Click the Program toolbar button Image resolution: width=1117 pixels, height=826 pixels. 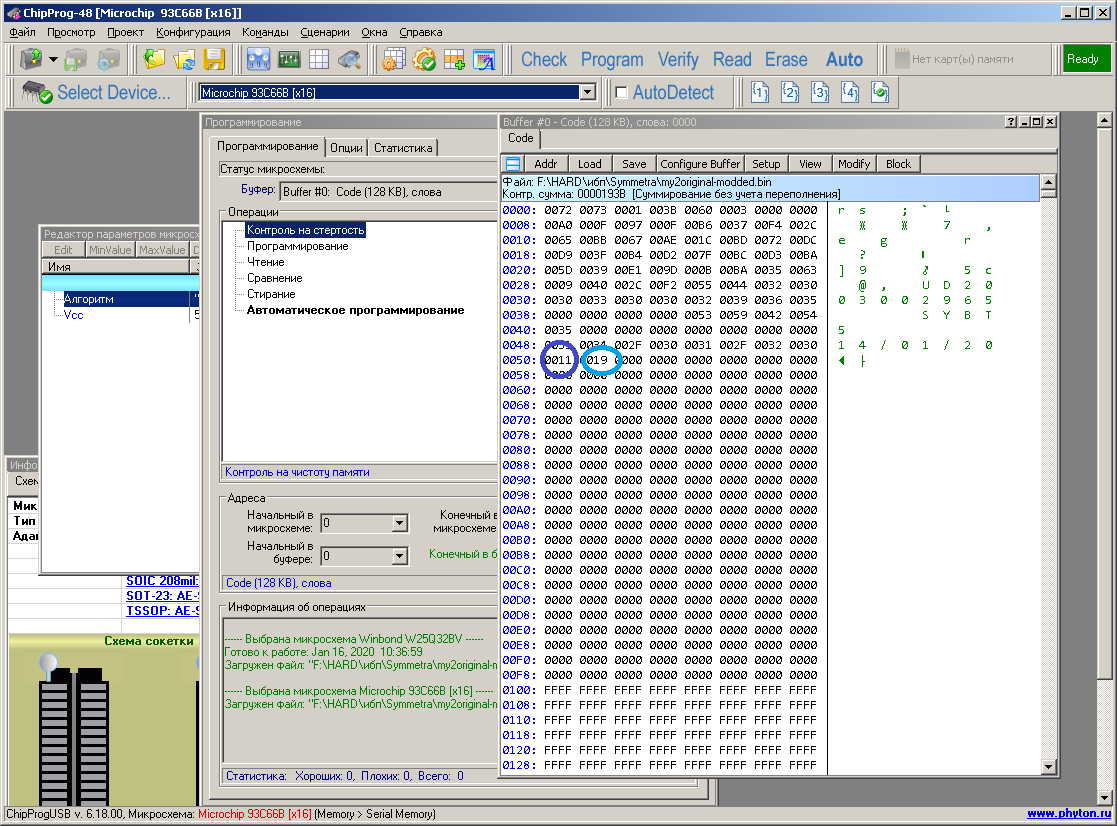click(x=612, y=59)
